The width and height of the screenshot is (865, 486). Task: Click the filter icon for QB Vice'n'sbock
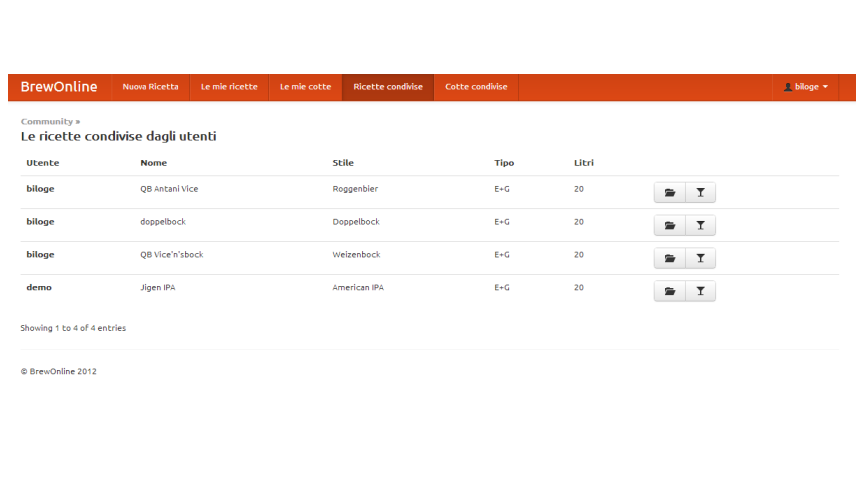click(x=700, y=258)
